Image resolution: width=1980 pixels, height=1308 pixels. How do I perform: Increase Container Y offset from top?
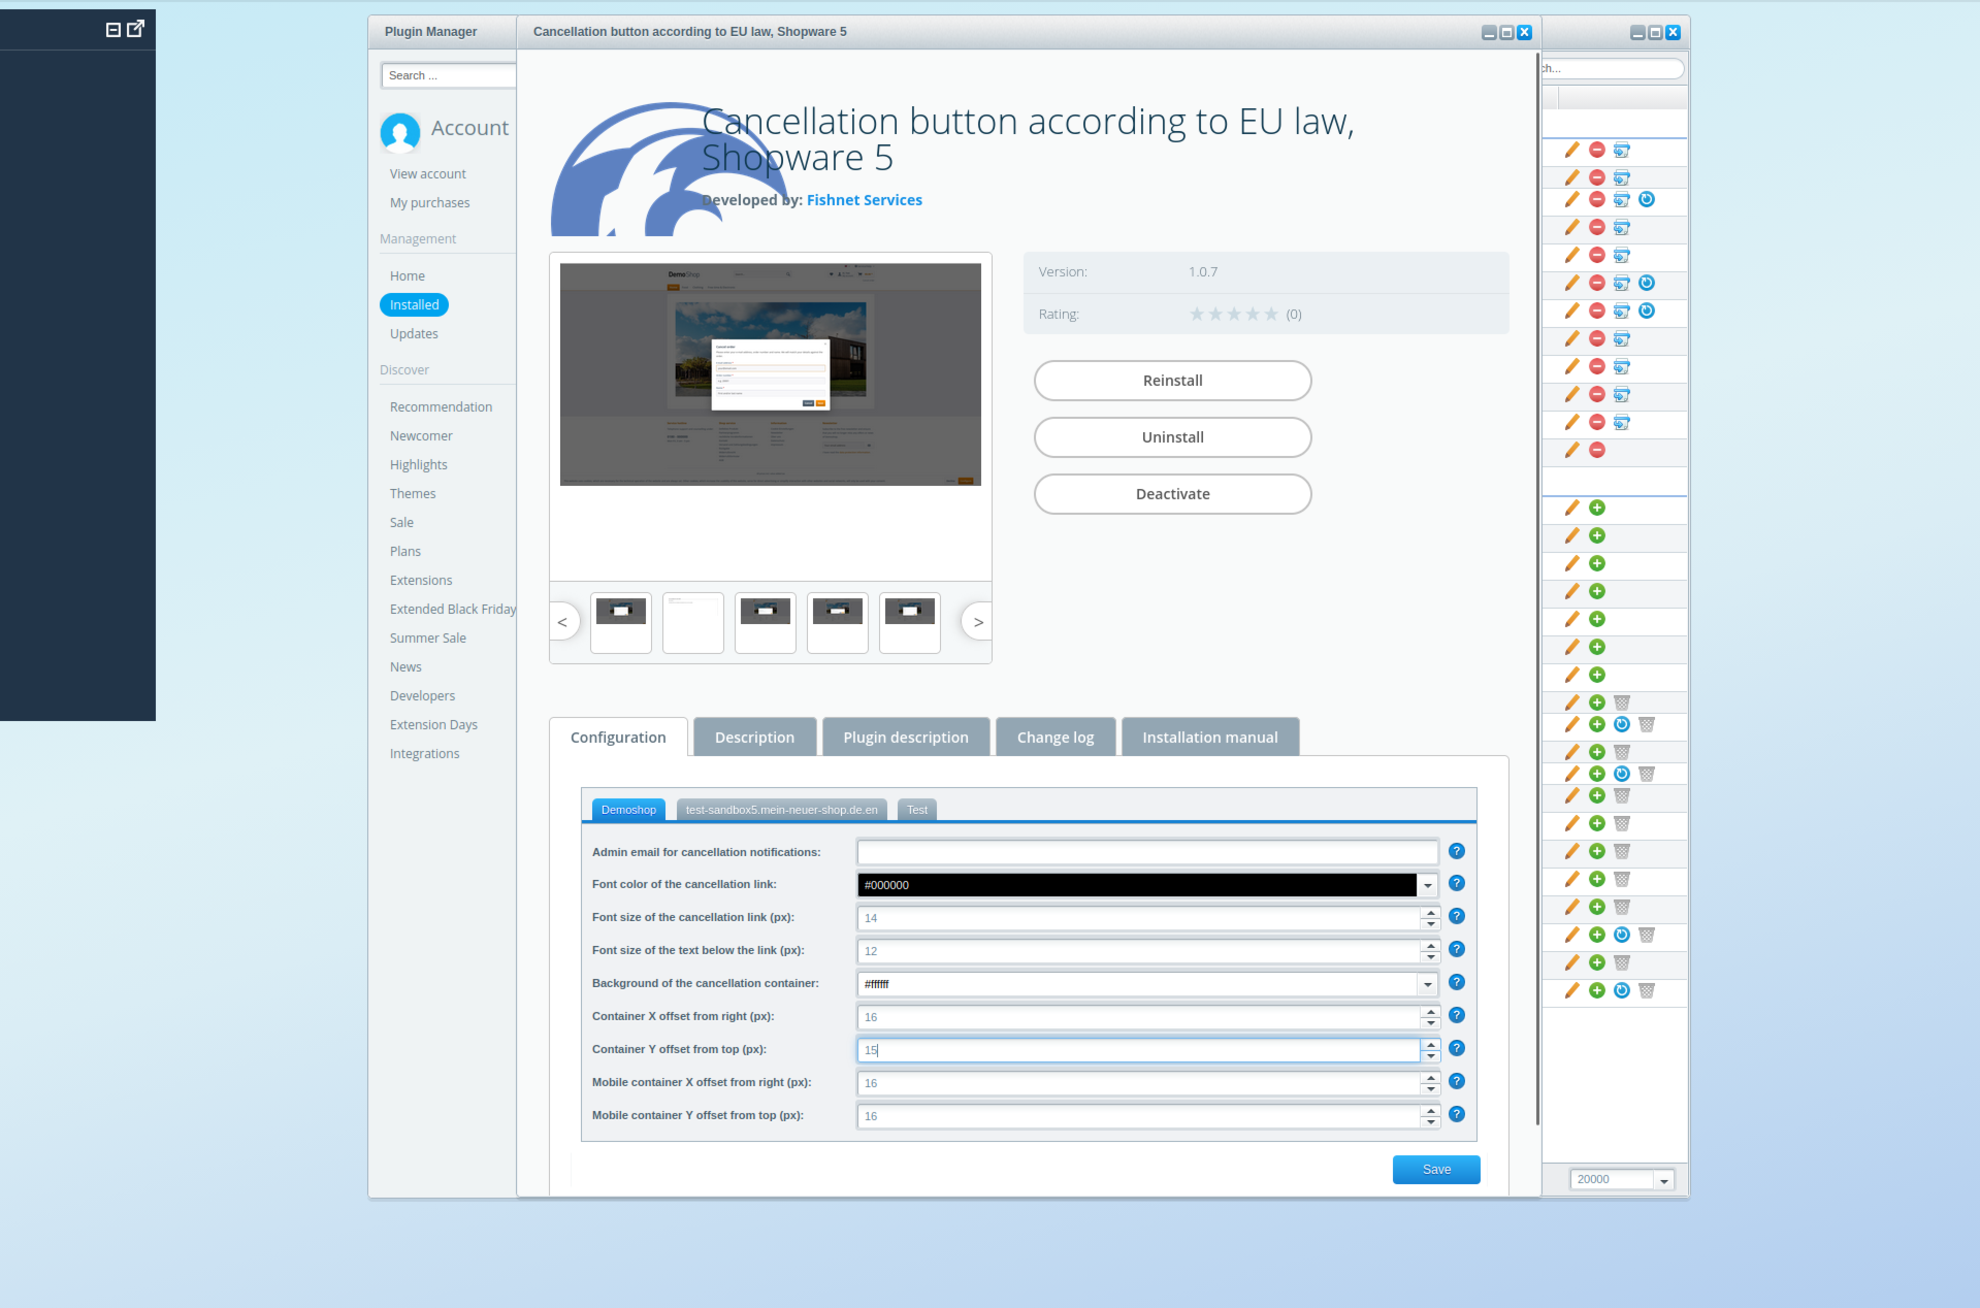1431,1044
